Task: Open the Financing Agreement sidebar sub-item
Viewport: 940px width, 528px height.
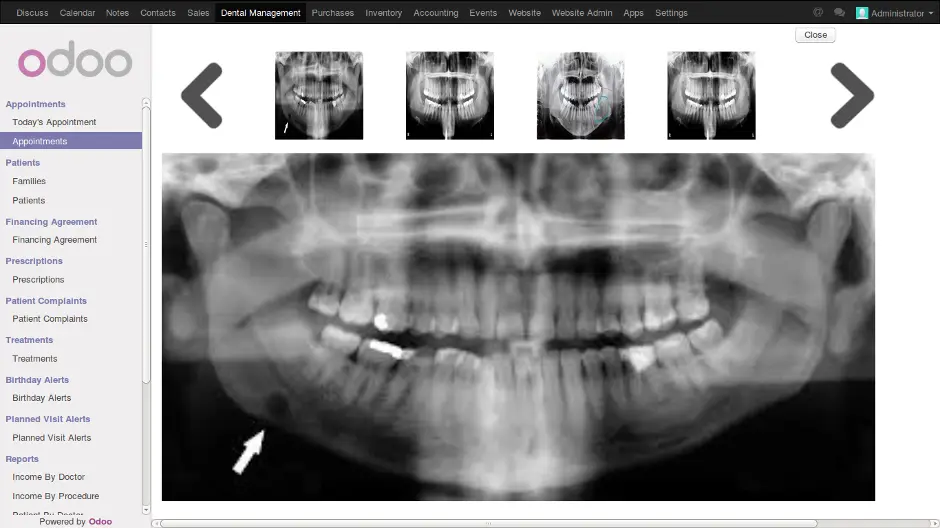Action: tap(55, 240)
